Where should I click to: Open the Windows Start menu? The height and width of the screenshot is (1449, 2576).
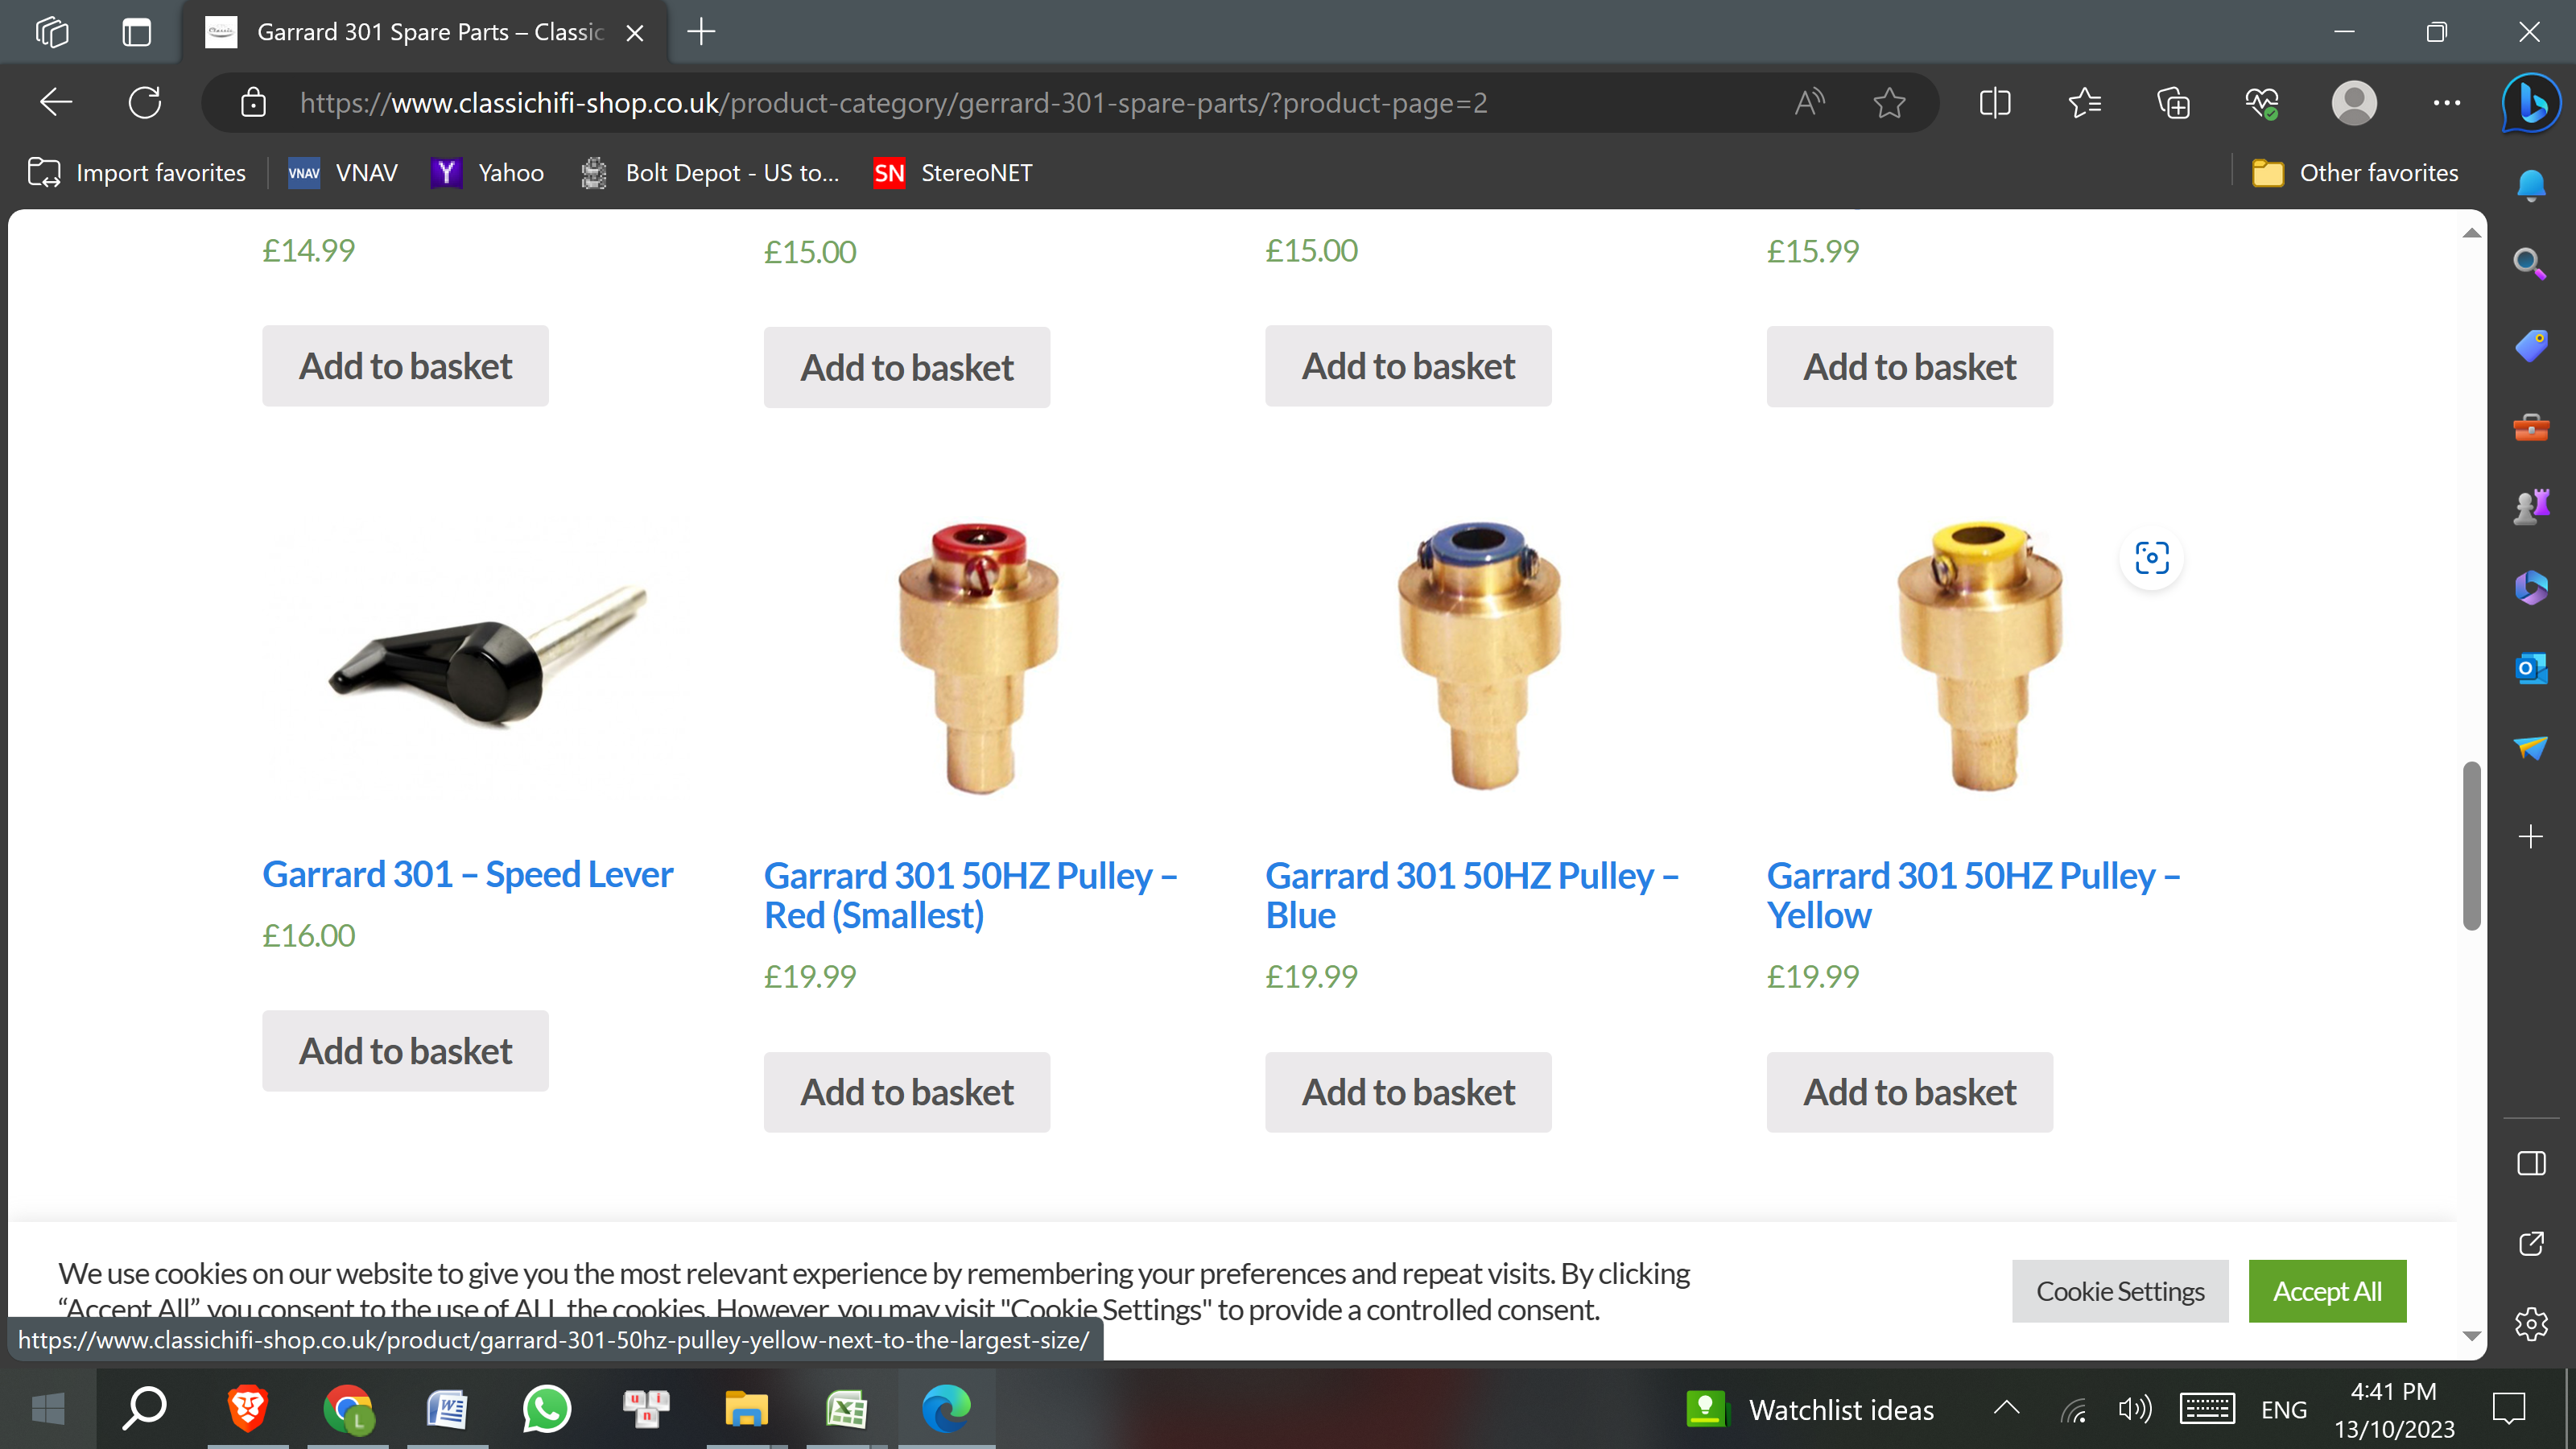(48, 1409)
